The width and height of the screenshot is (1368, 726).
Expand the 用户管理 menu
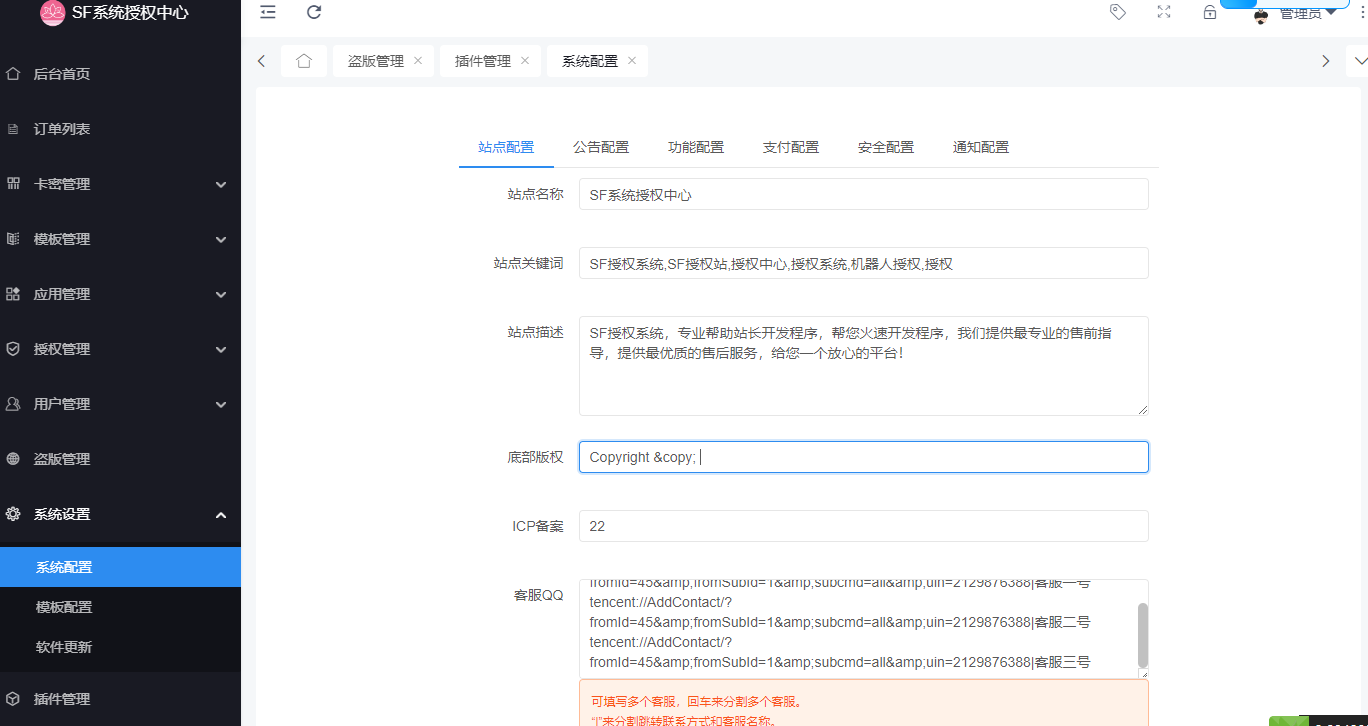click(120, 403)
